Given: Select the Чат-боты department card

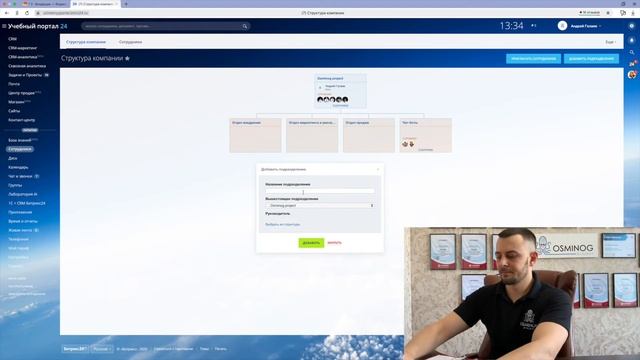Looking at the screenshot, I should [426, 136].
